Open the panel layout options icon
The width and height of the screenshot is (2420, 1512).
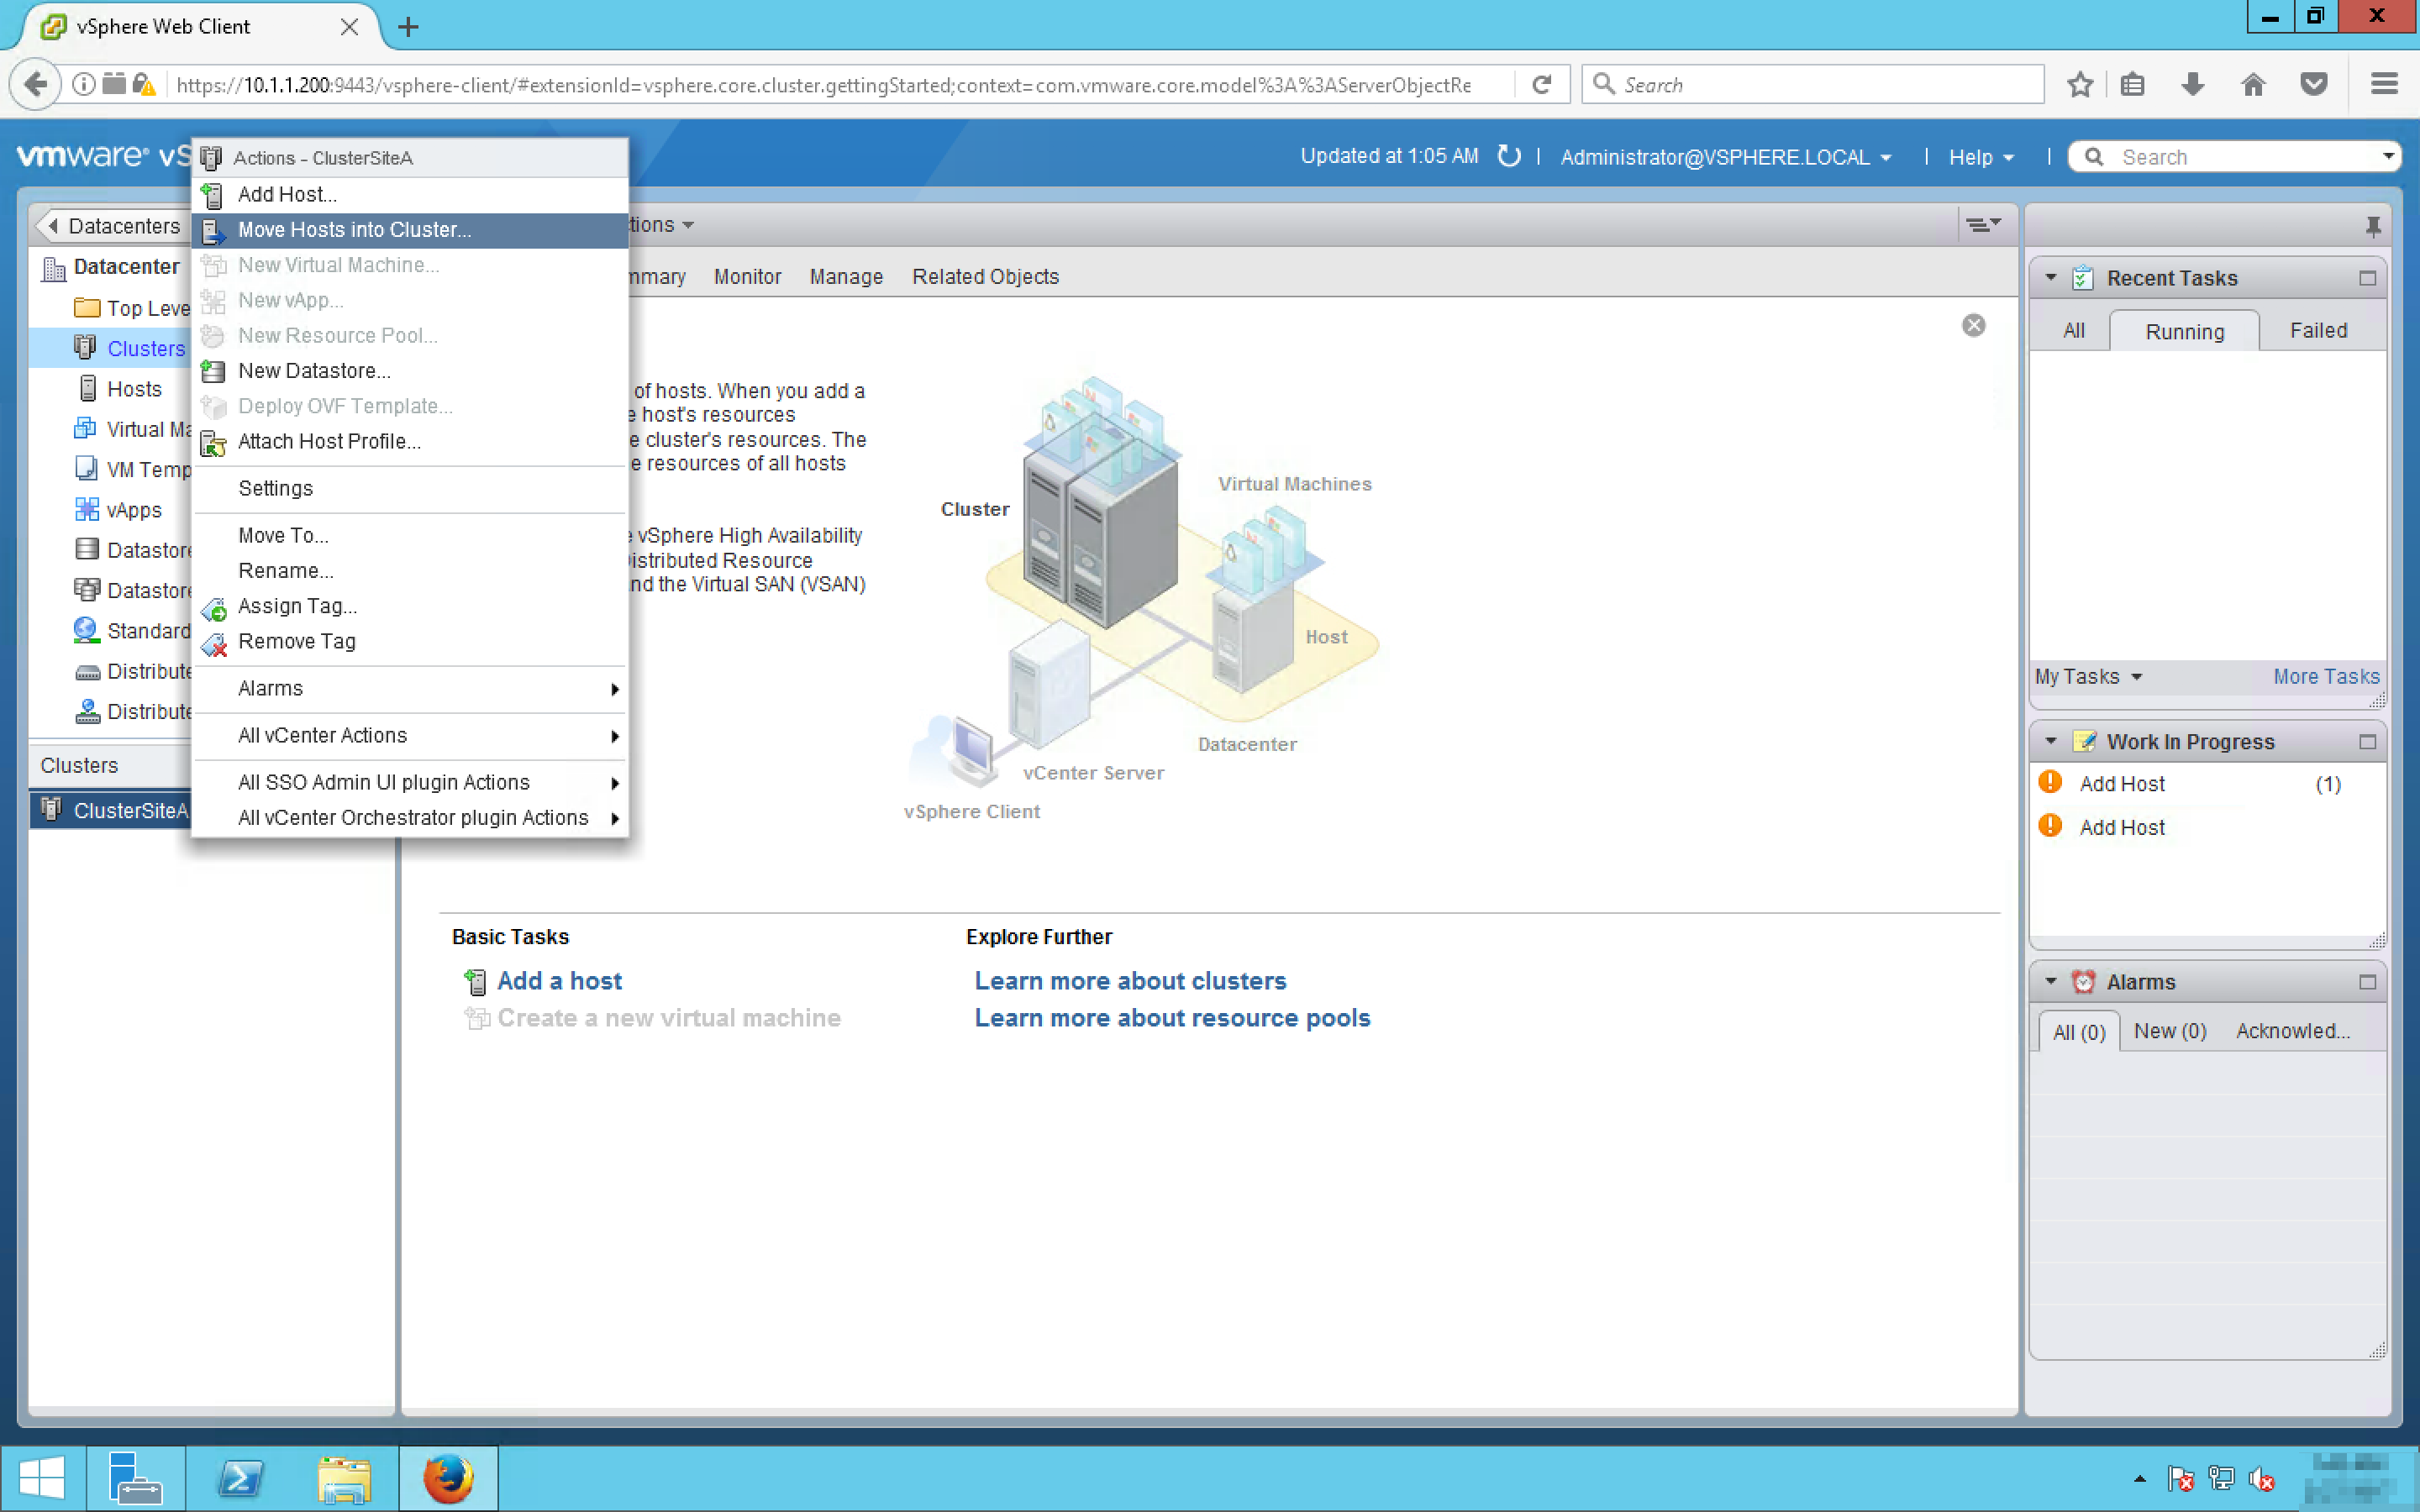pos(1983,225)
